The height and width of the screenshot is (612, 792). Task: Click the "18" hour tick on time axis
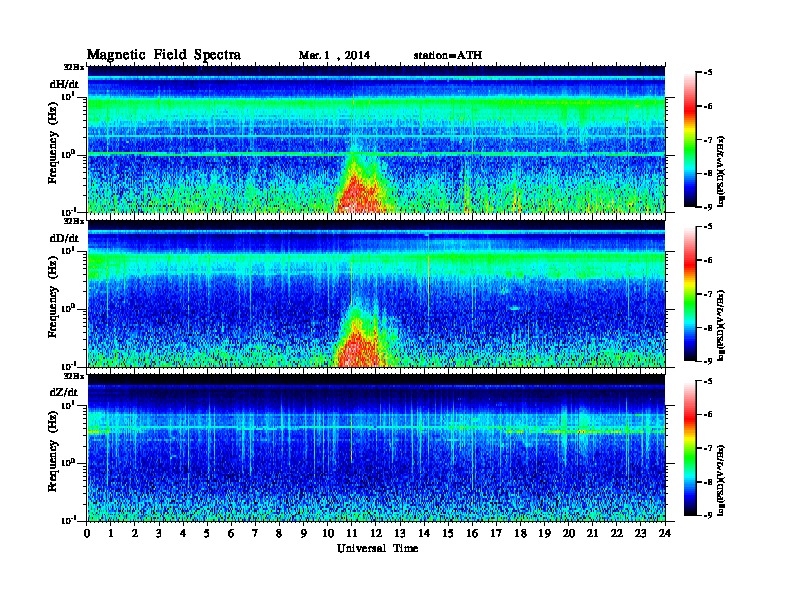[x=521, y=534]
